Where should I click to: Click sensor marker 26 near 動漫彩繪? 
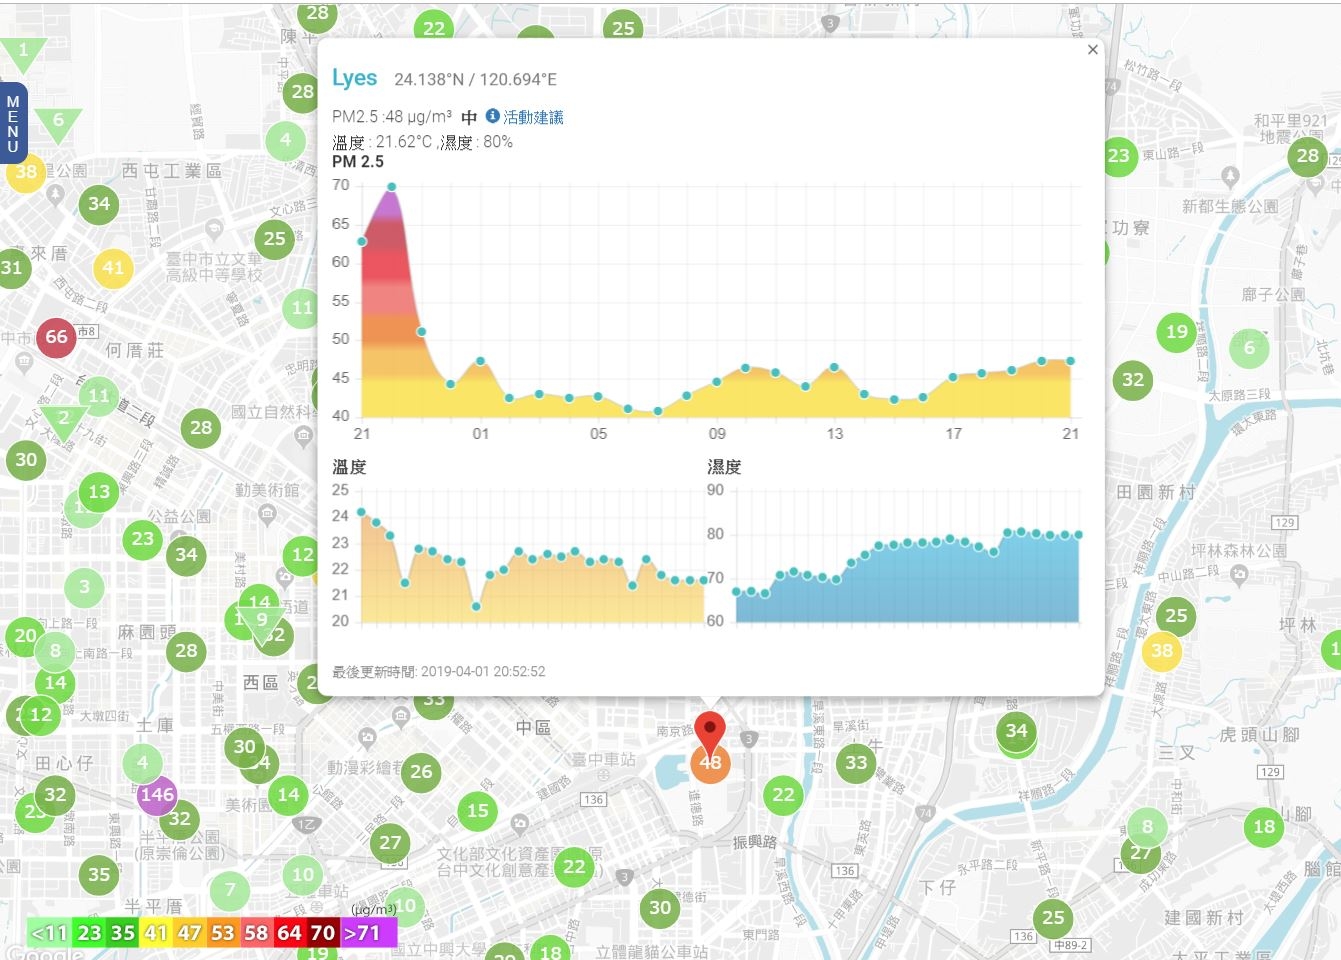(421, 771)
